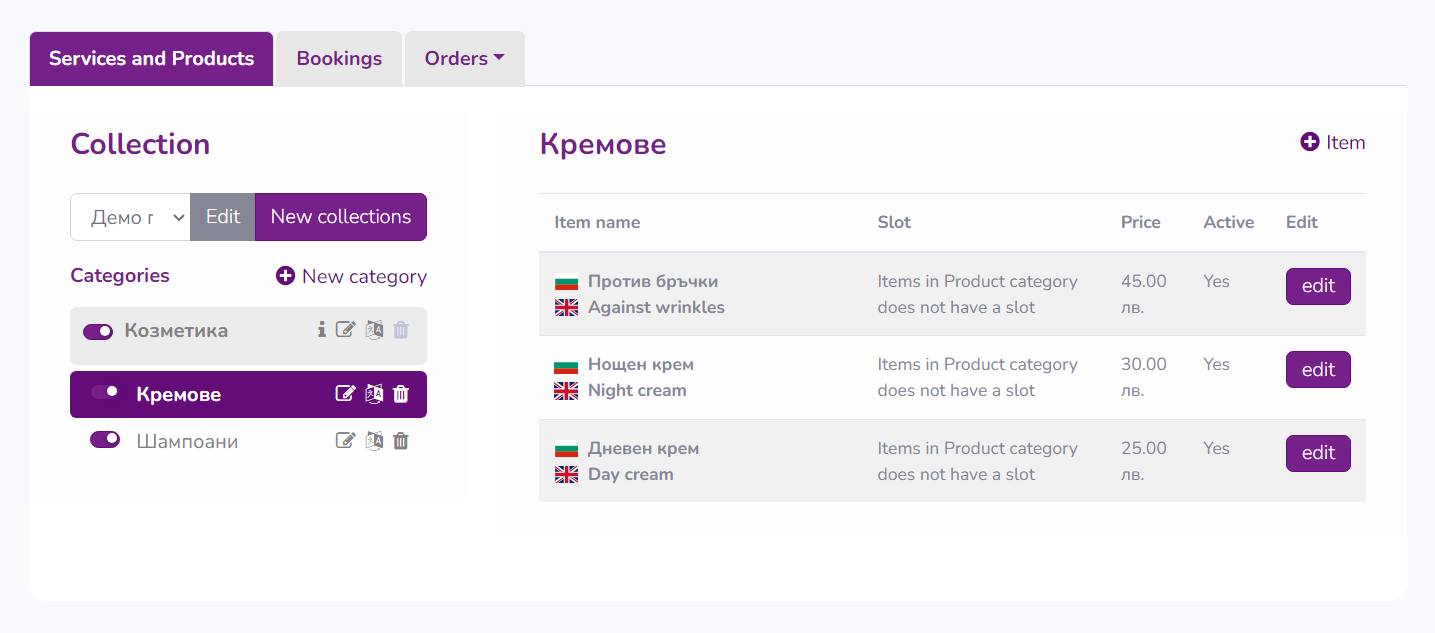Click the edit pencil icon for Шампоани
Viewport: 1435px width, 633px height.
coord(345,440)
